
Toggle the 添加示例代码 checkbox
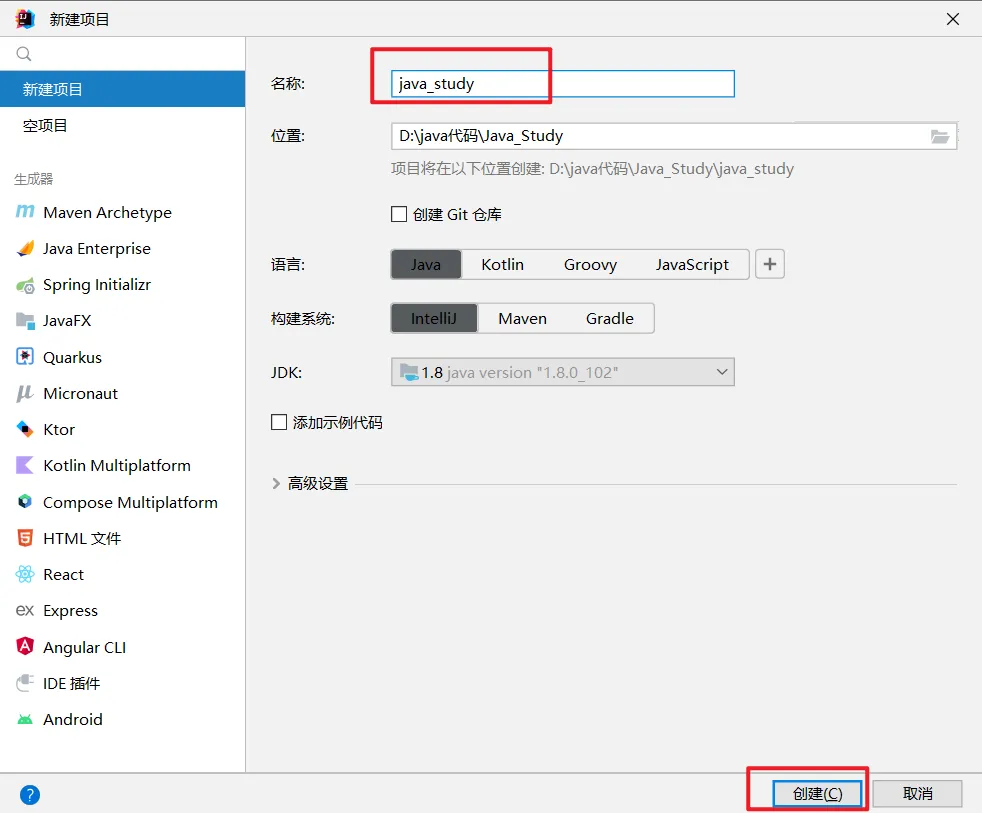279,422
